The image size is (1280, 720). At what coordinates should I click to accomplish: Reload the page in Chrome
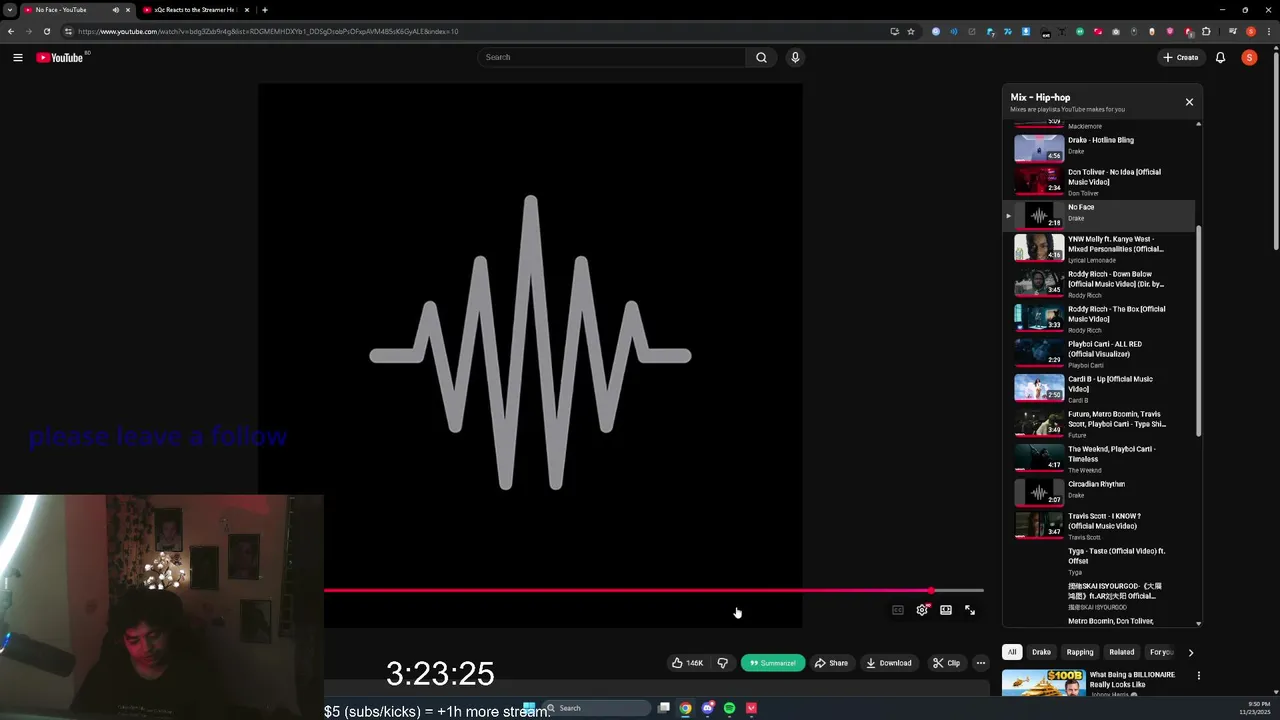46,31
